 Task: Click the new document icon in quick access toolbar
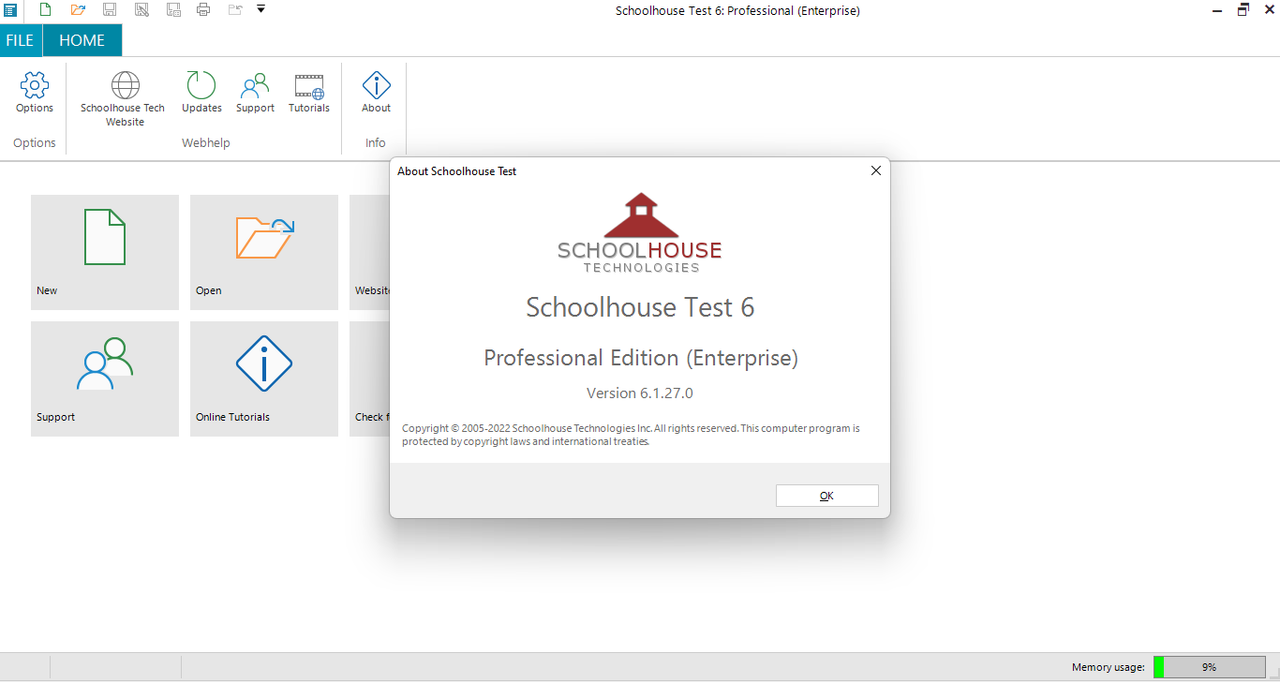45,10
